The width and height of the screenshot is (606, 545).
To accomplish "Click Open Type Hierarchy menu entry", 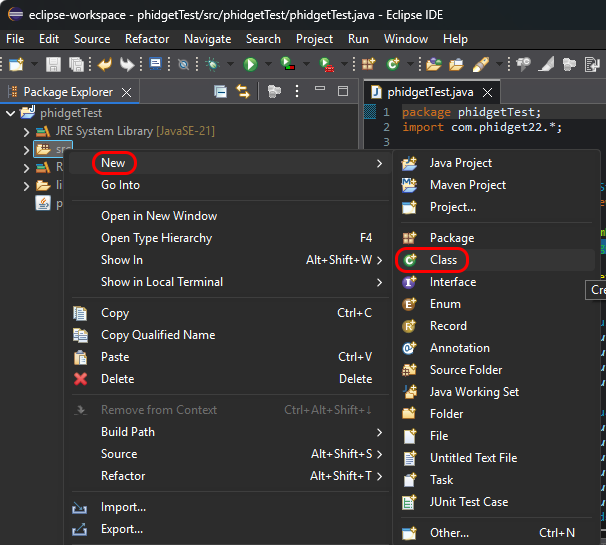I will coord(156,238).
